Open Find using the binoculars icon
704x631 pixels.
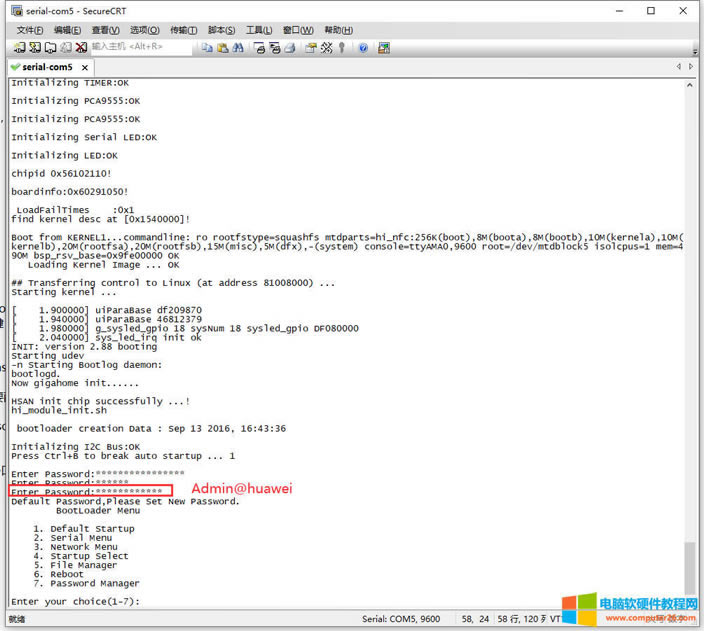point(236,47)
